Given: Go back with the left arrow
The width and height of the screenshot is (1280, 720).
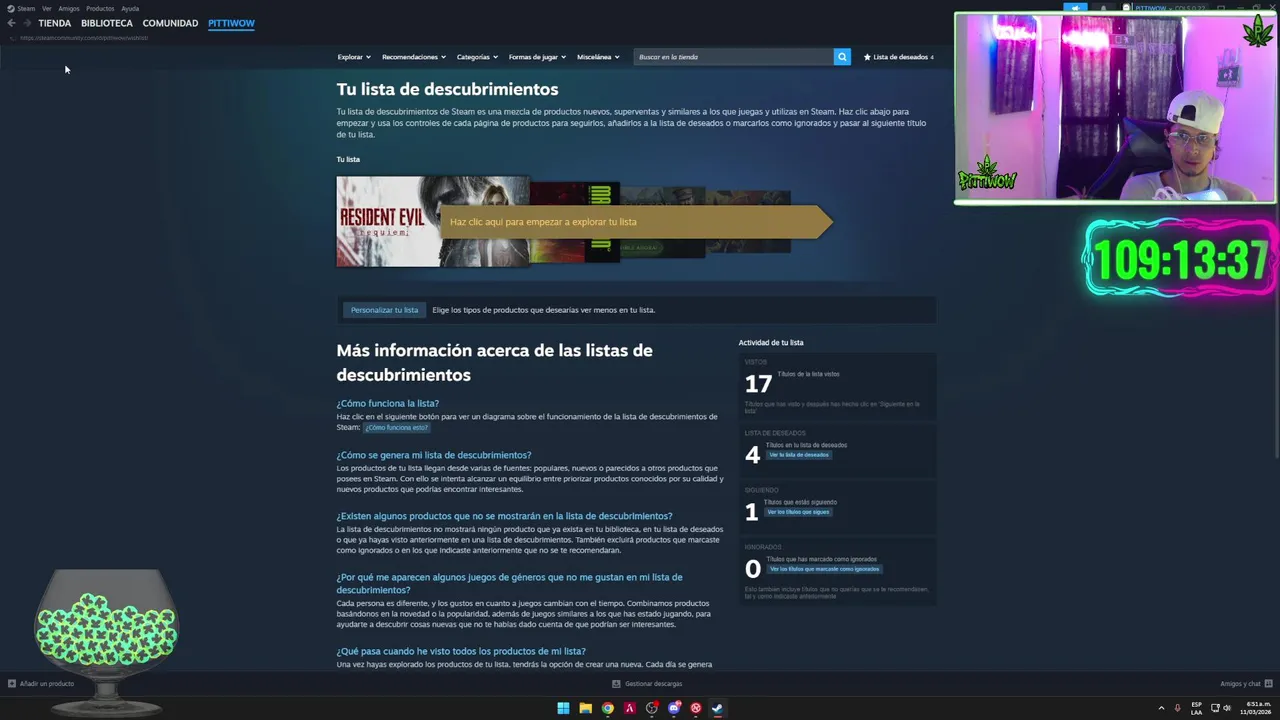Looking at the screenshot, I should 11,23.
